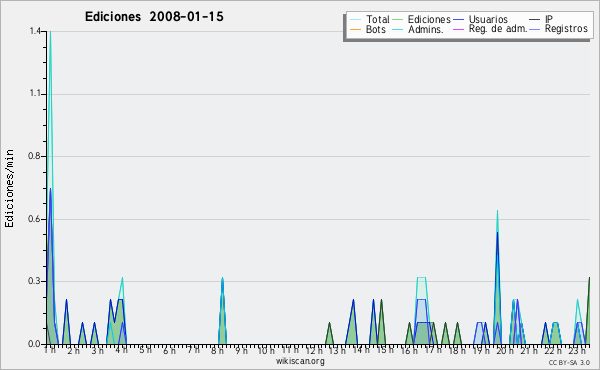Click the 'Bots' legend label
Viewport: 600px width, 370px height.
coord(375,29)
